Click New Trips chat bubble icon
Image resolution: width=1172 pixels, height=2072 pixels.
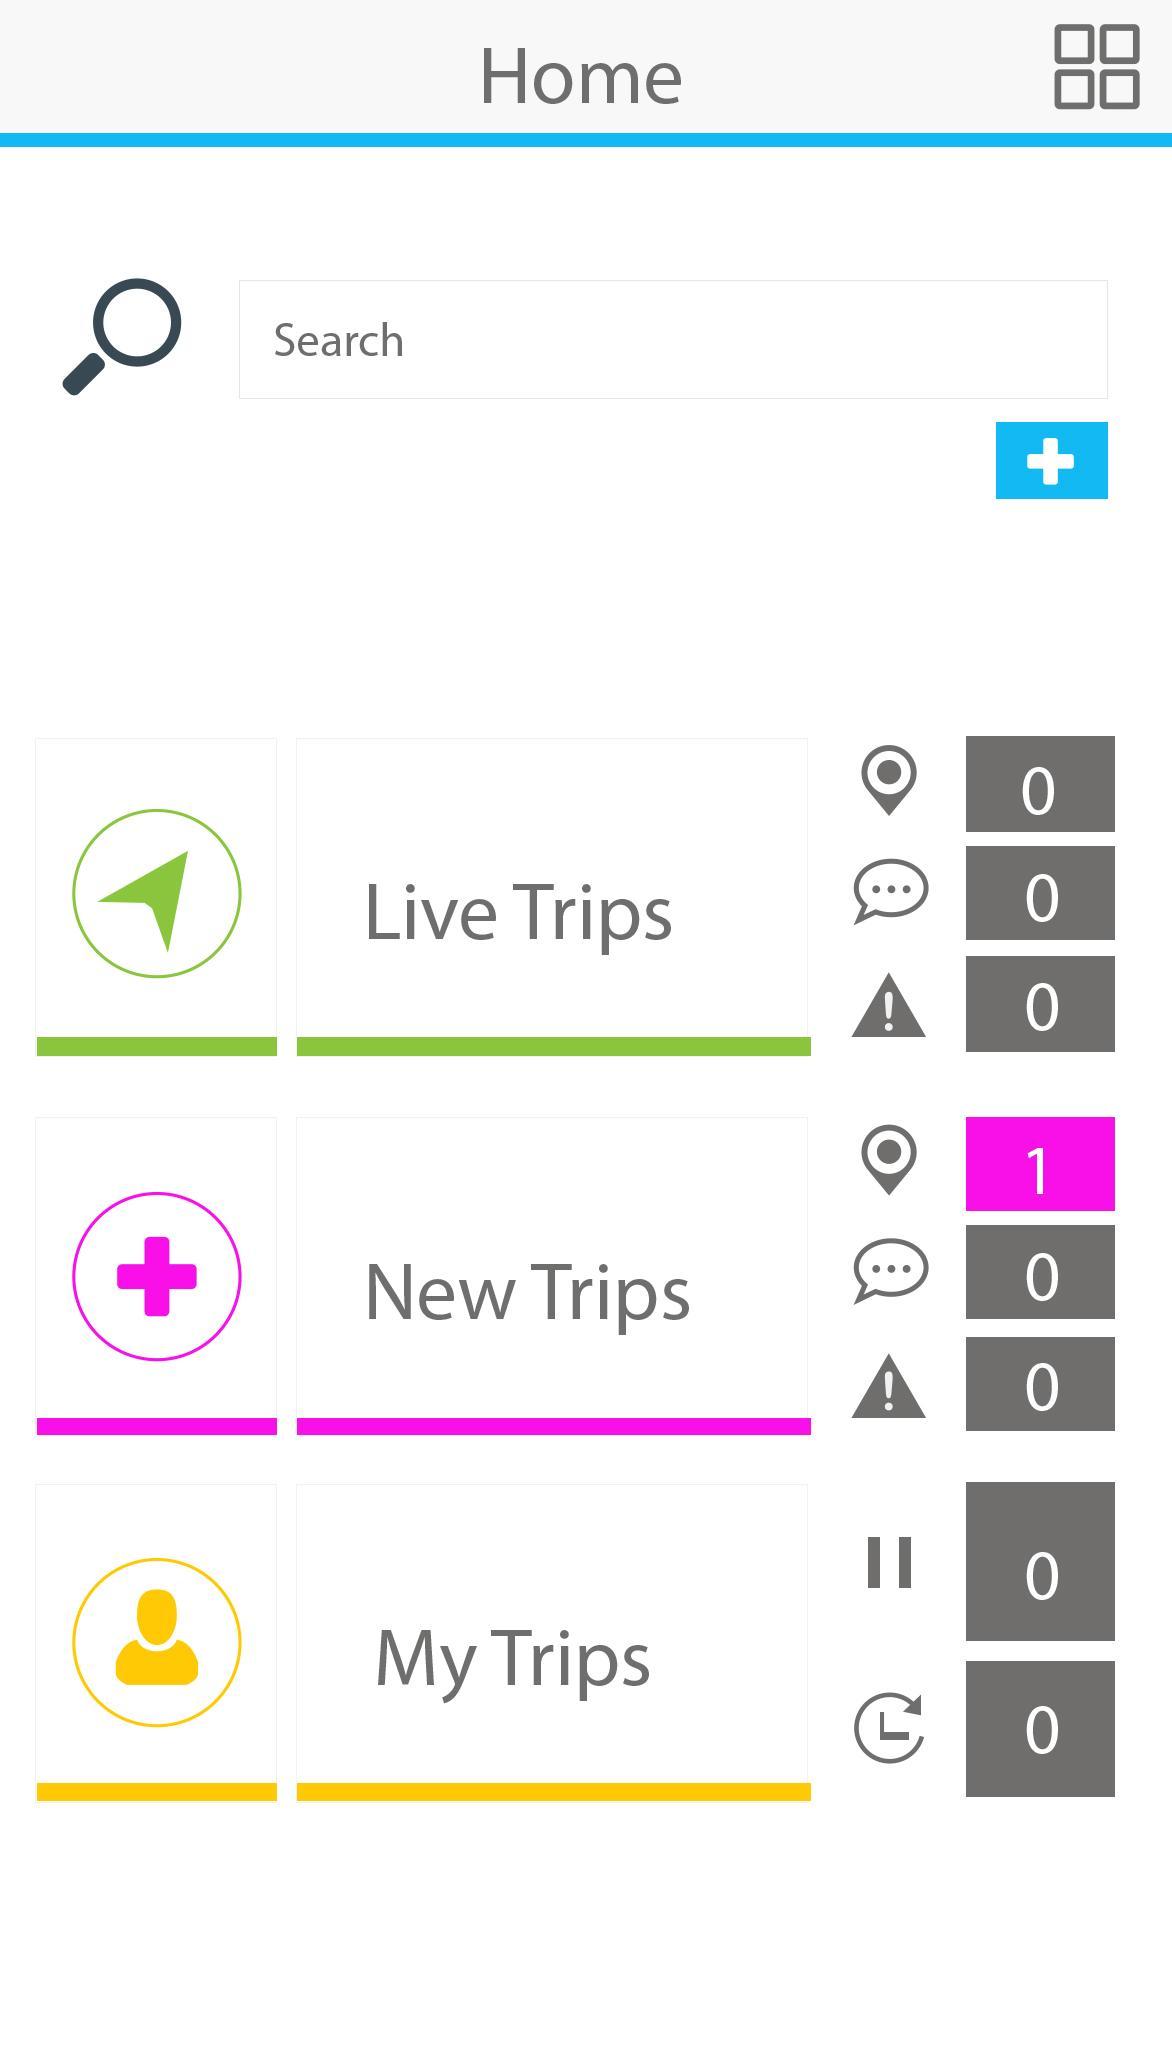tap(890, 1271)
